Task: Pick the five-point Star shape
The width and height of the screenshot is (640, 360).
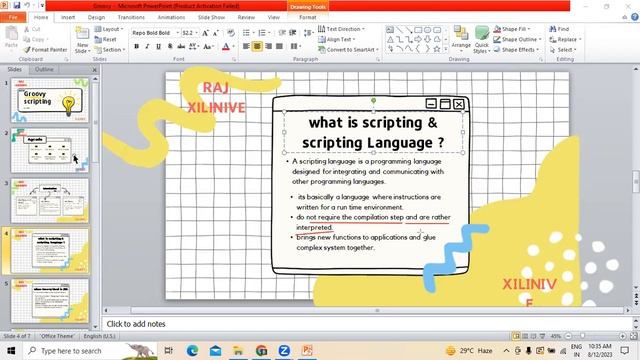Action: 437,49
